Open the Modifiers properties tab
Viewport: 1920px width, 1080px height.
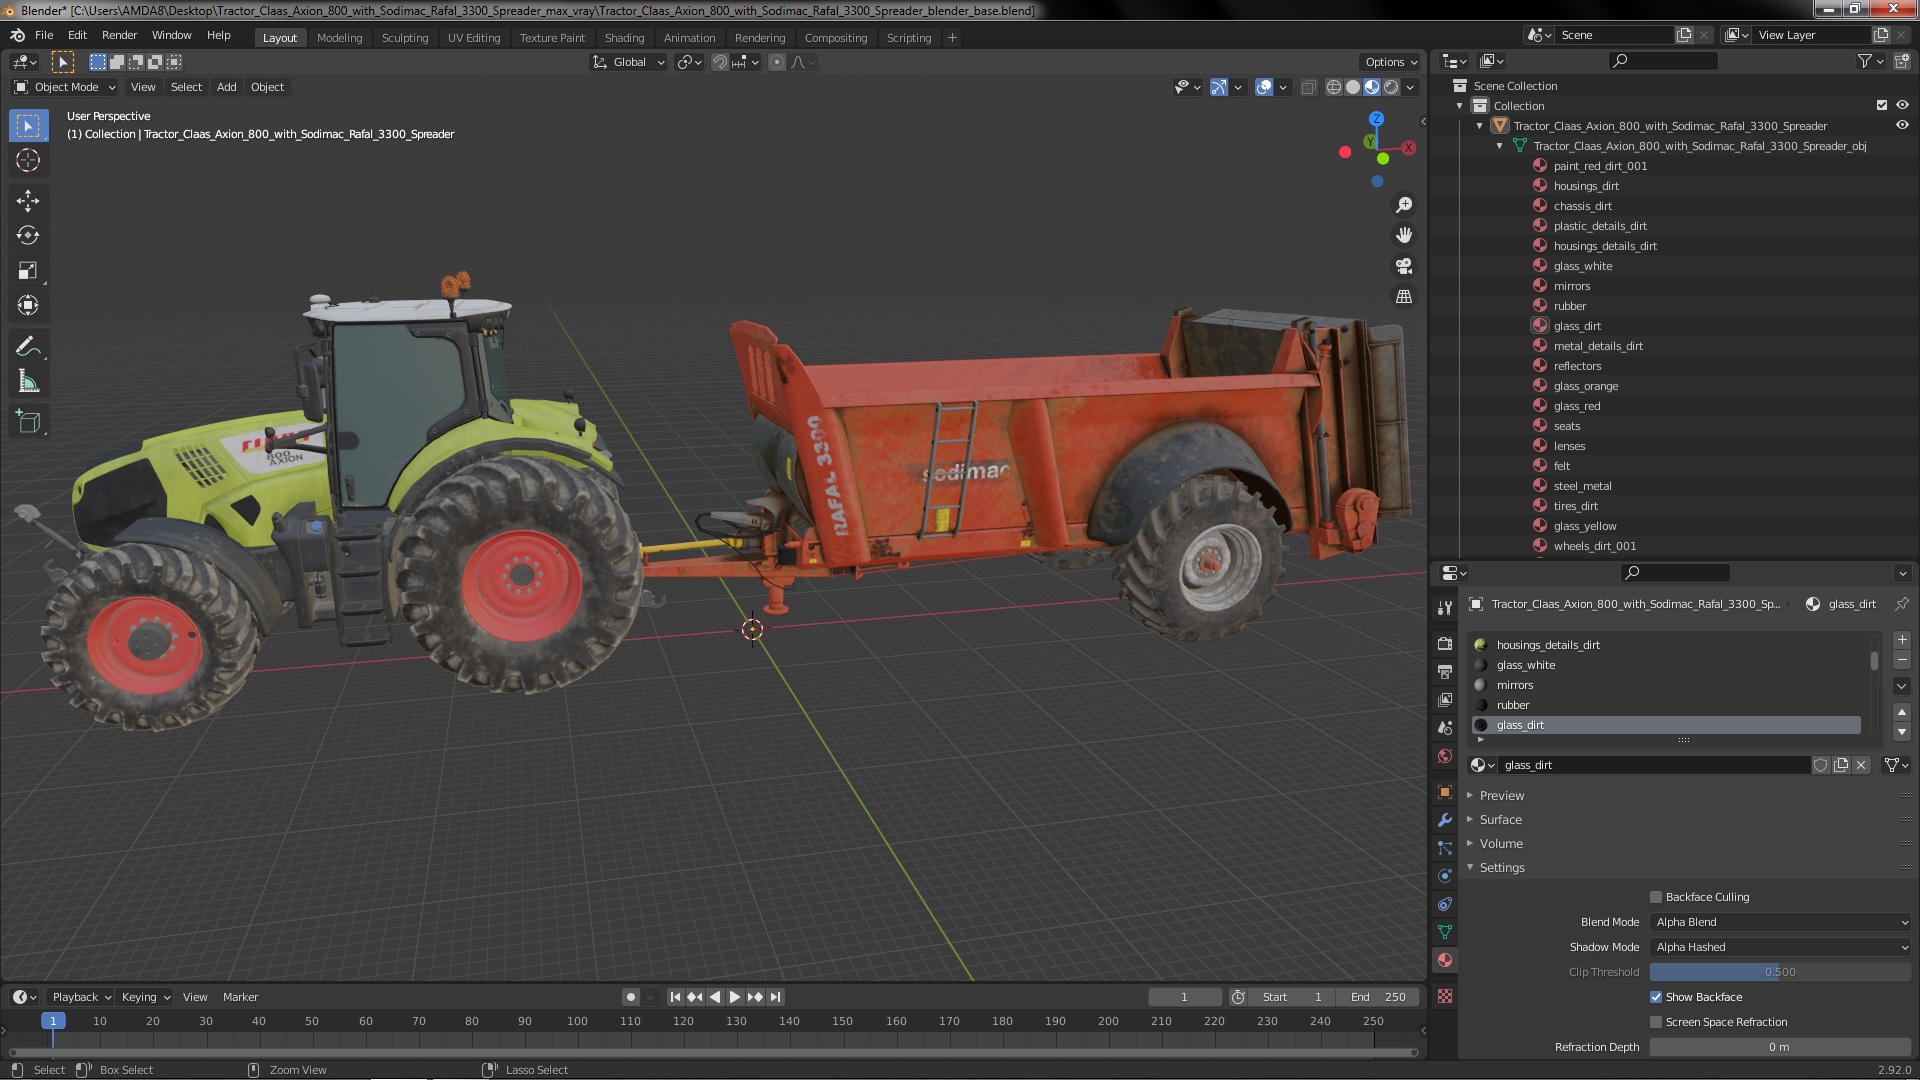(1444, 820)
